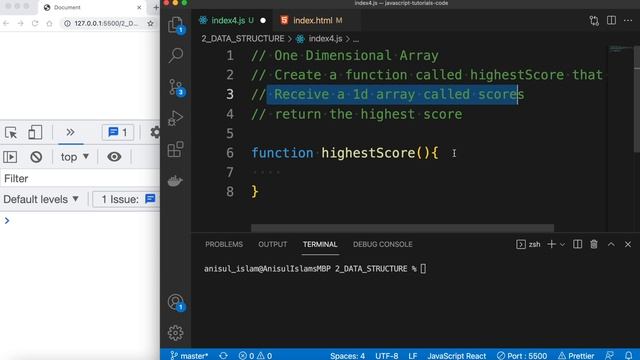Toggle device toolbar in DevTools
640x360 pixels.
click(35, 132)
